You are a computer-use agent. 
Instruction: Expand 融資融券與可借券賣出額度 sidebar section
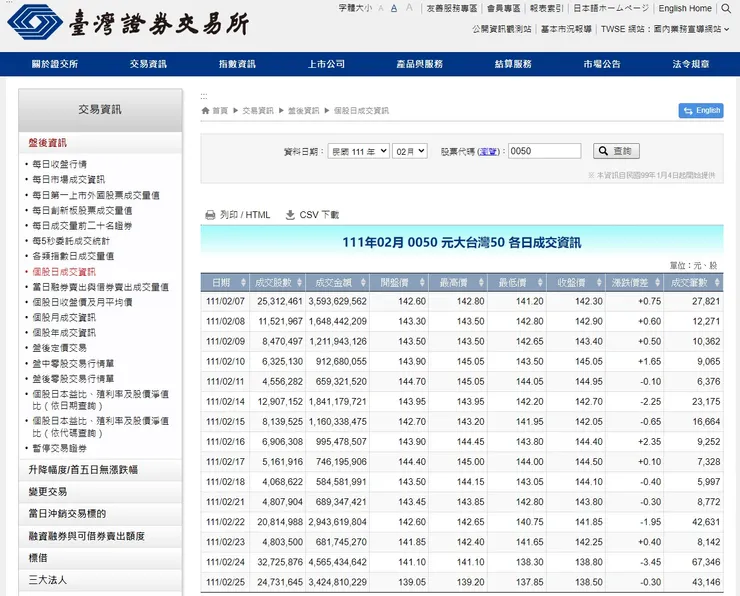coord(100,536)
